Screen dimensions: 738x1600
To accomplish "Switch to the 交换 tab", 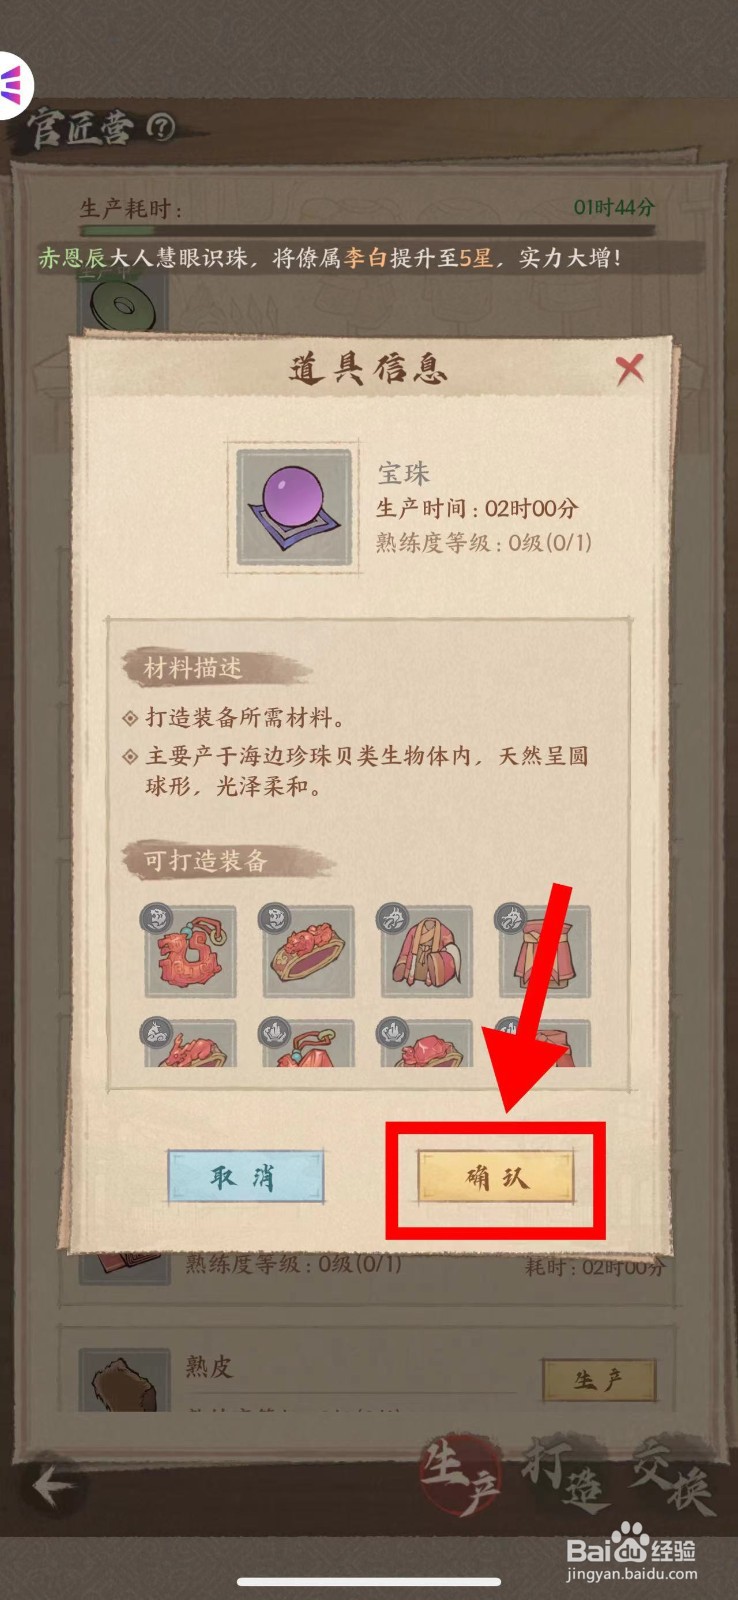I will pyautogui.click(x=673, y=1477).
